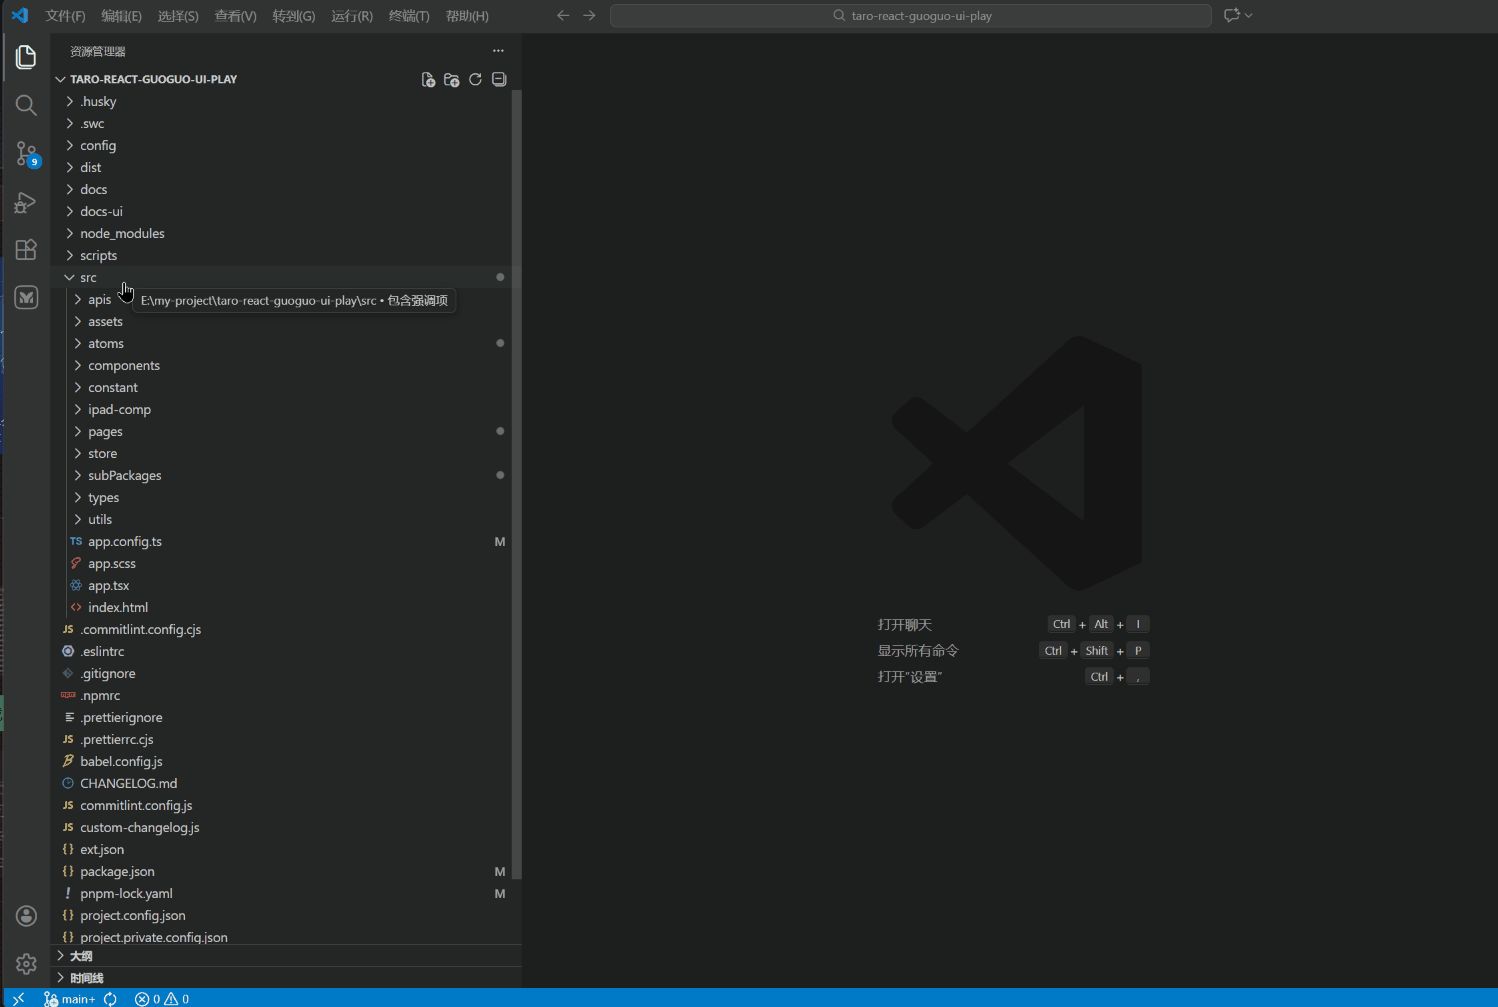Viewport: 1498px width, 1007px height.
Task: Collapse the src folder
Action: coord(88,278)
